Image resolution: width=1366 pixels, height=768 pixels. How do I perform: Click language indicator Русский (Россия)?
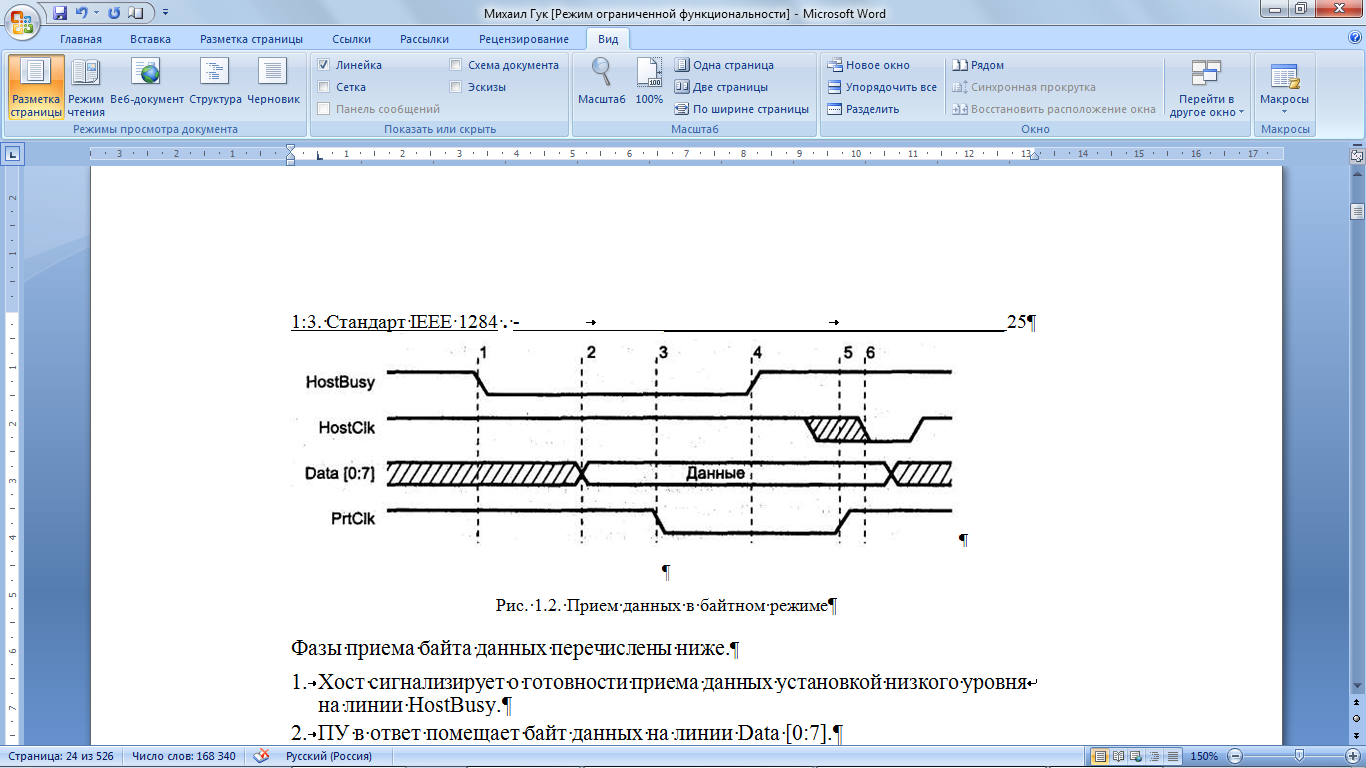pos(328,756)
